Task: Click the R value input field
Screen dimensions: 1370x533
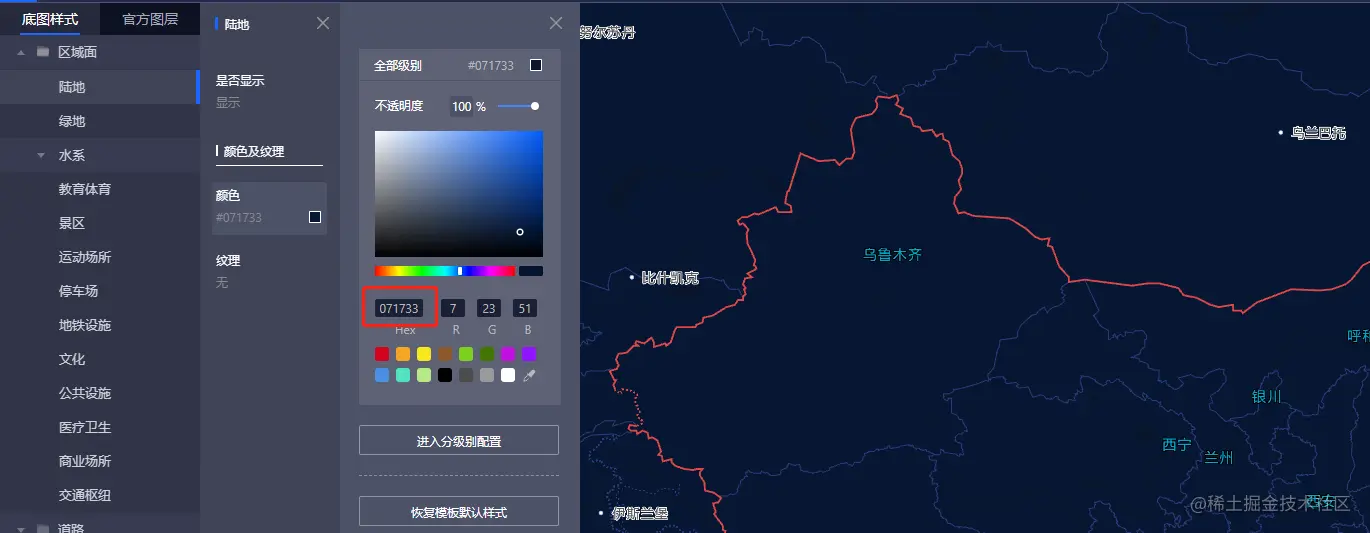Action: (x=454, y=308)
